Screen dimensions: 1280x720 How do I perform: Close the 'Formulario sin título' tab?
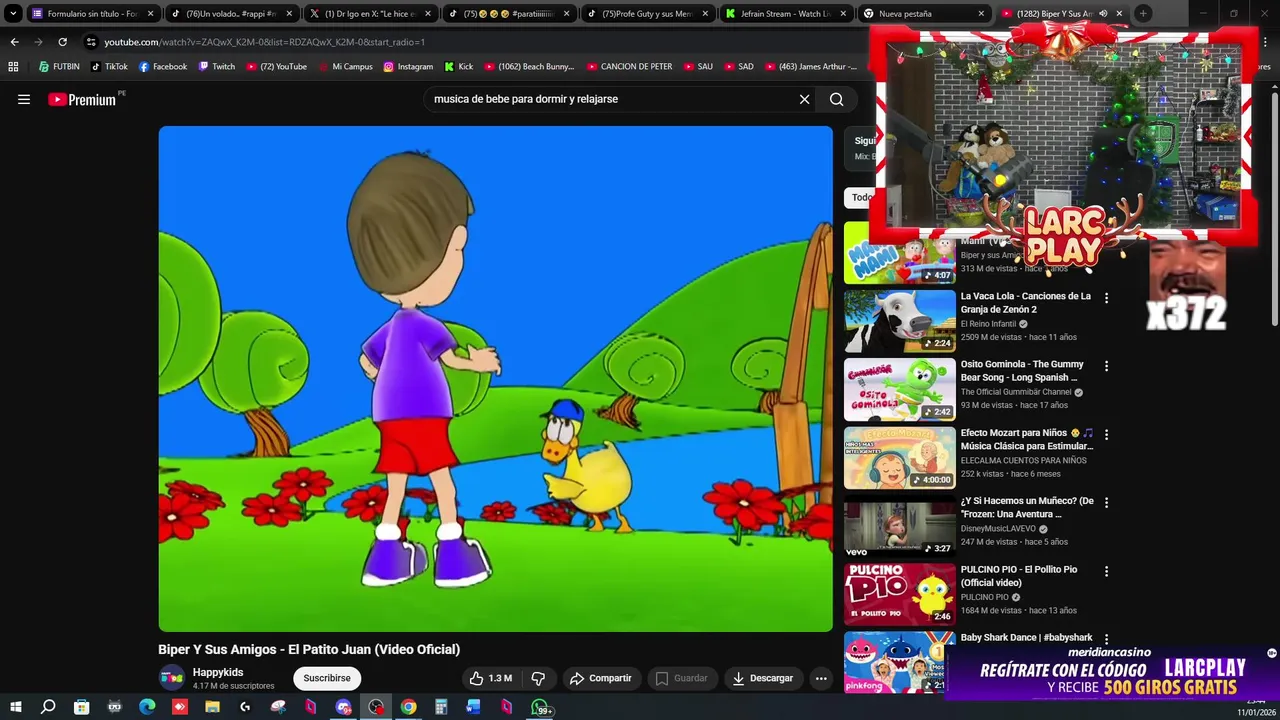coord(151,14)
